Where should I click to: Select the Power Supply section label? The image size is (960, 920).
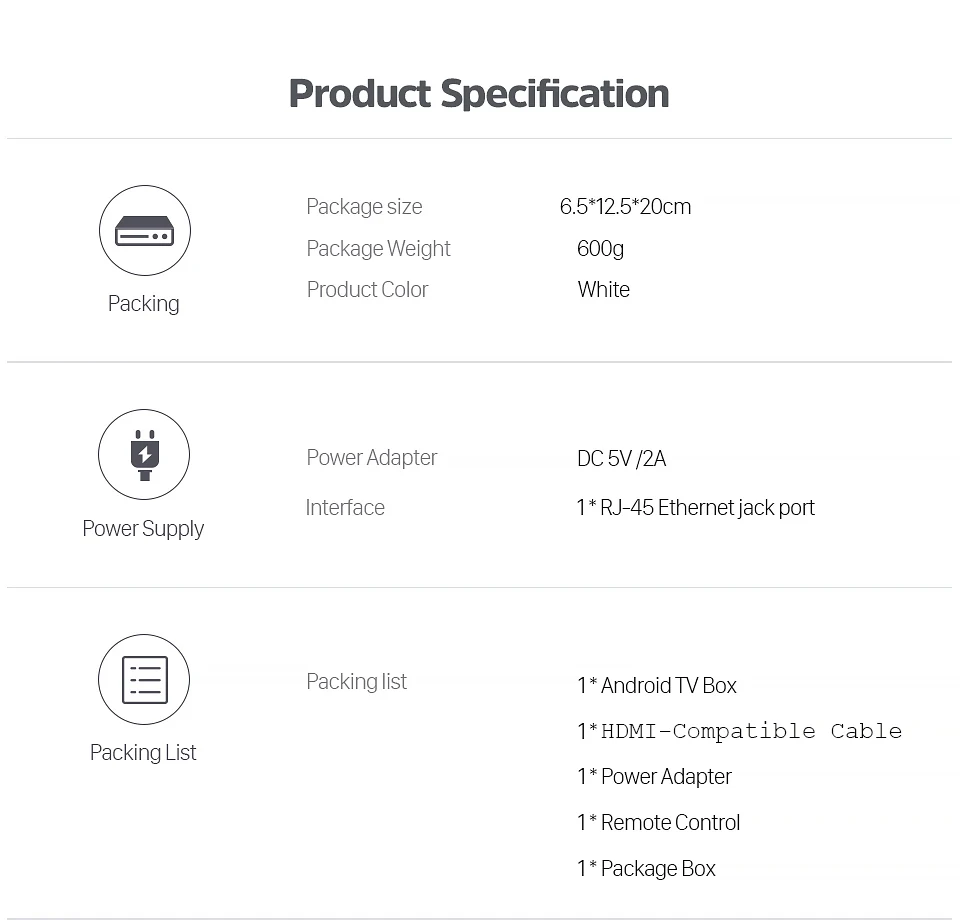pyautogui.click(x=143, y=529)
